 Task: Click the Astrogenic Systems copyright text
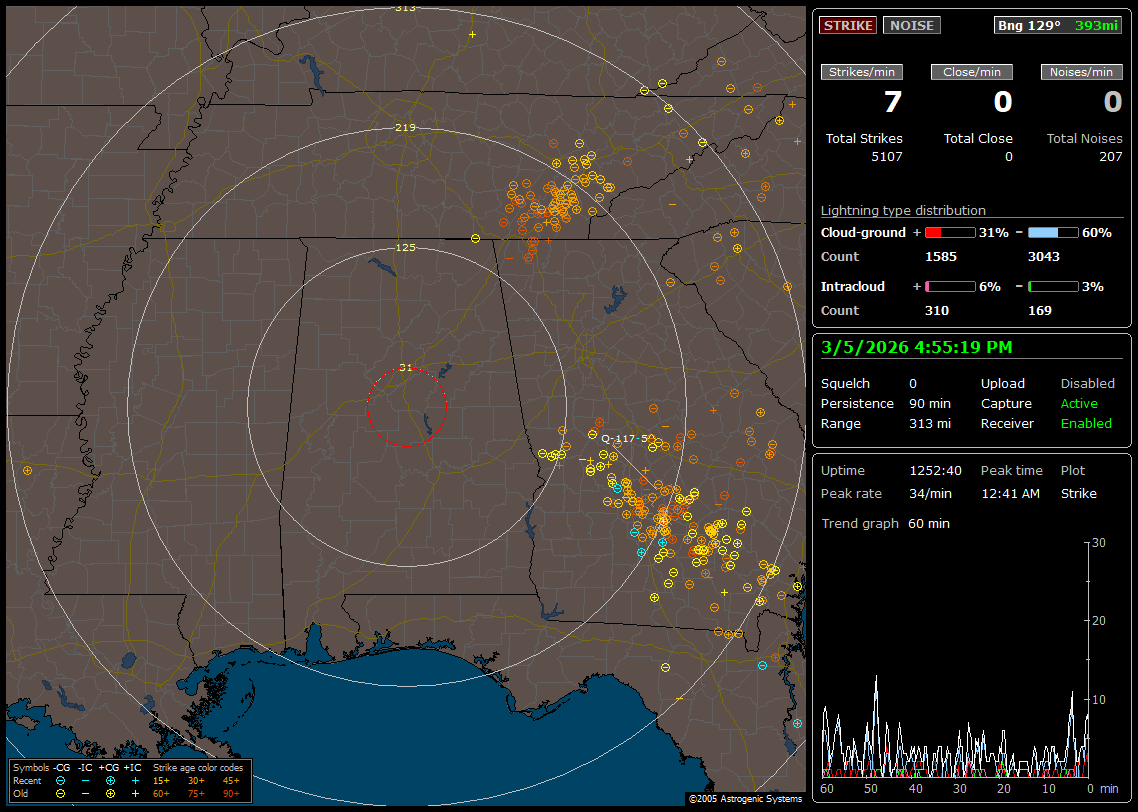coord(744,799)
